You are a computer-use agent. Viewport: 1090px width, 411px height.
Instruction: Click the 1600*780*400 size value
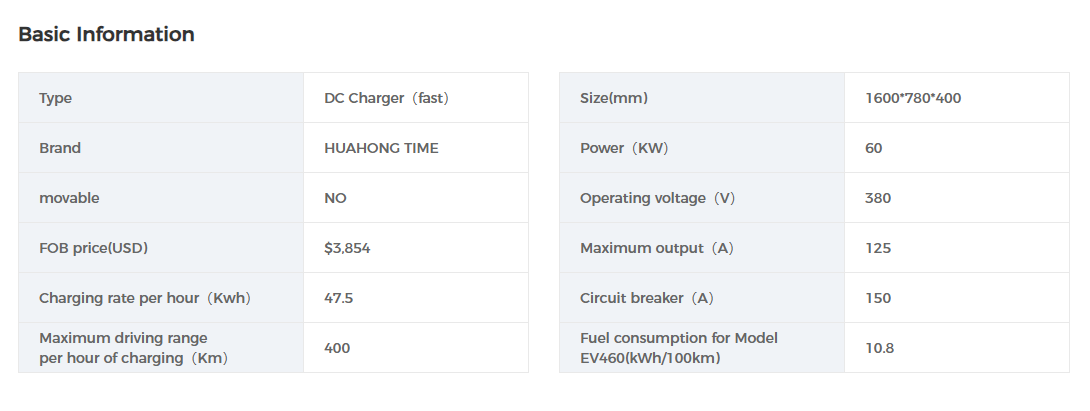(913, 98)
